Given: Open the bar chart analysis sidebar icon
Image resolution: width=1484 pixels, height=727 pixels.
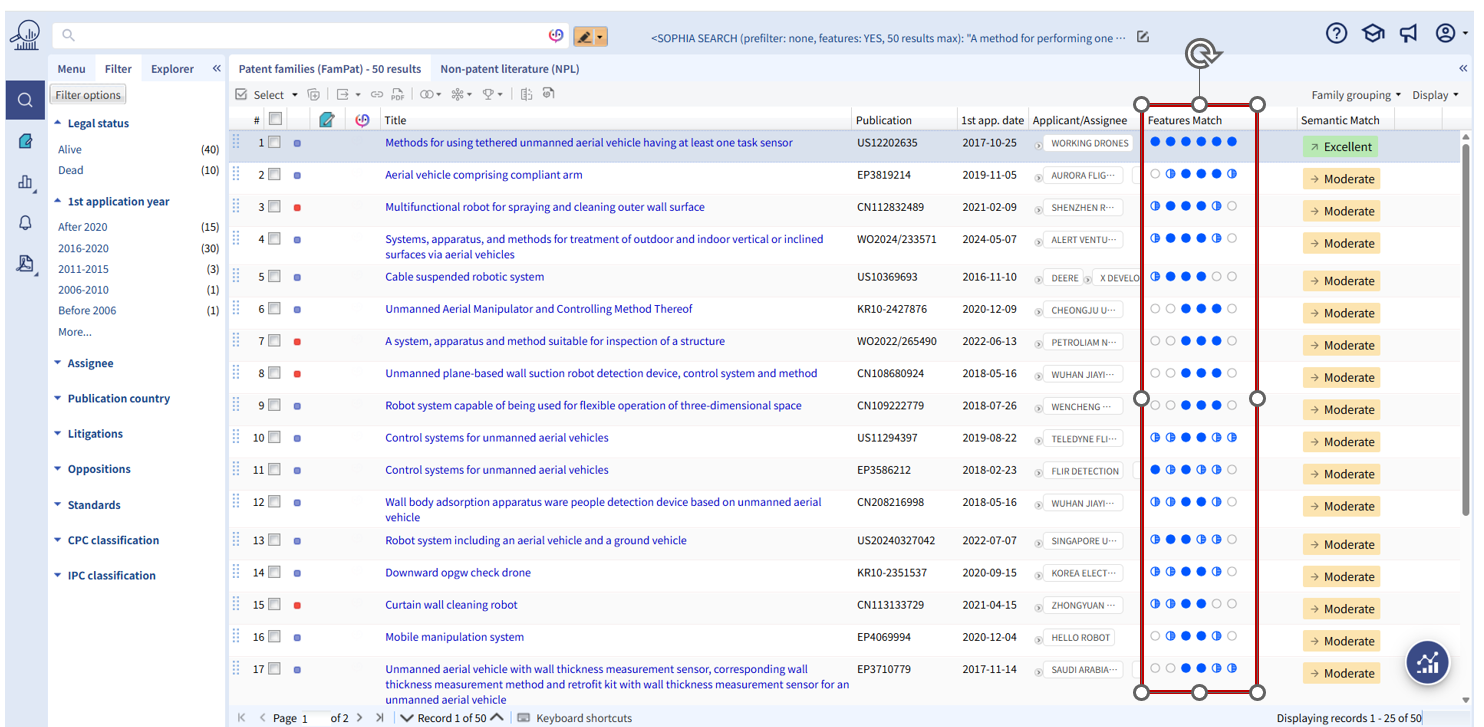Looking at the screenshot, I should 25,182.
